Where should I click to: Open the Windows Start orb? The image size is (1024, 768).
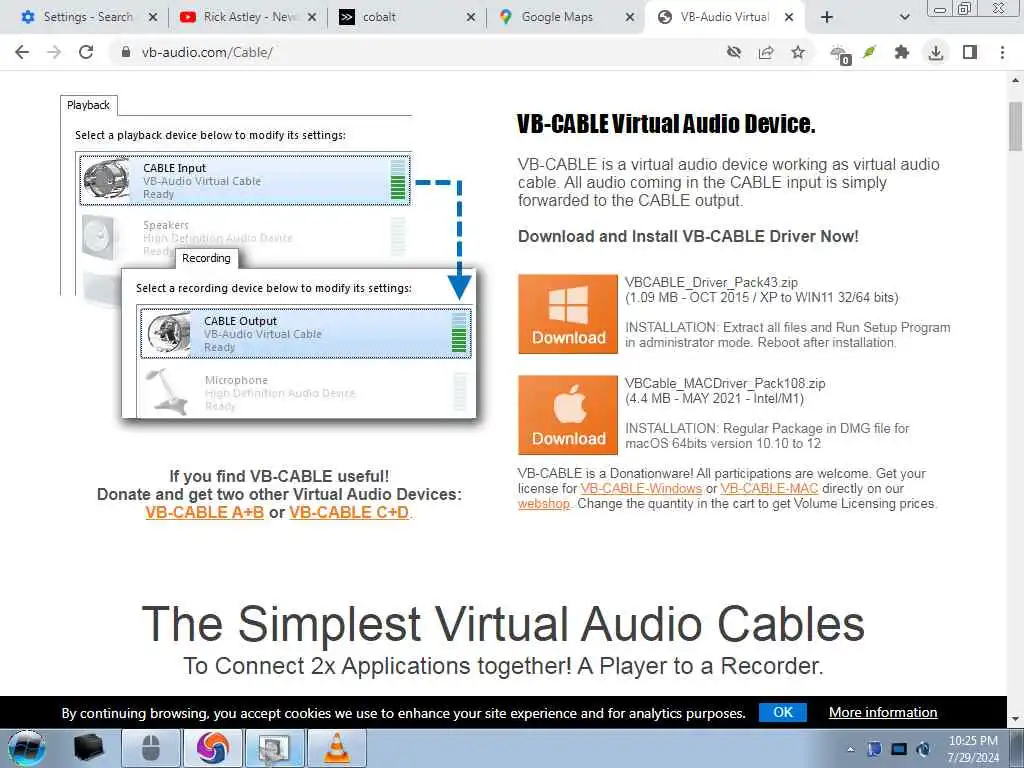27,748
